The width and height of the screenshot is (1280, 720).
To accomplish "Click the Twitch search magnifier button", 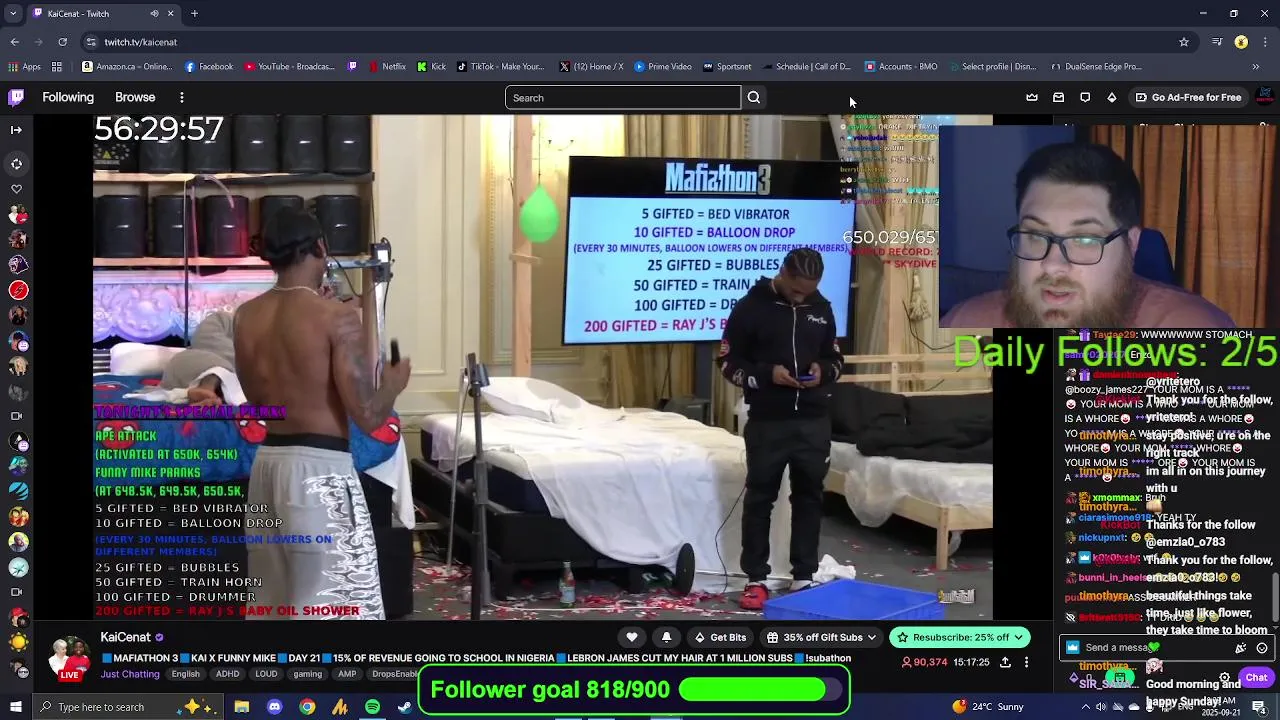I will click(x=754, y=97).
